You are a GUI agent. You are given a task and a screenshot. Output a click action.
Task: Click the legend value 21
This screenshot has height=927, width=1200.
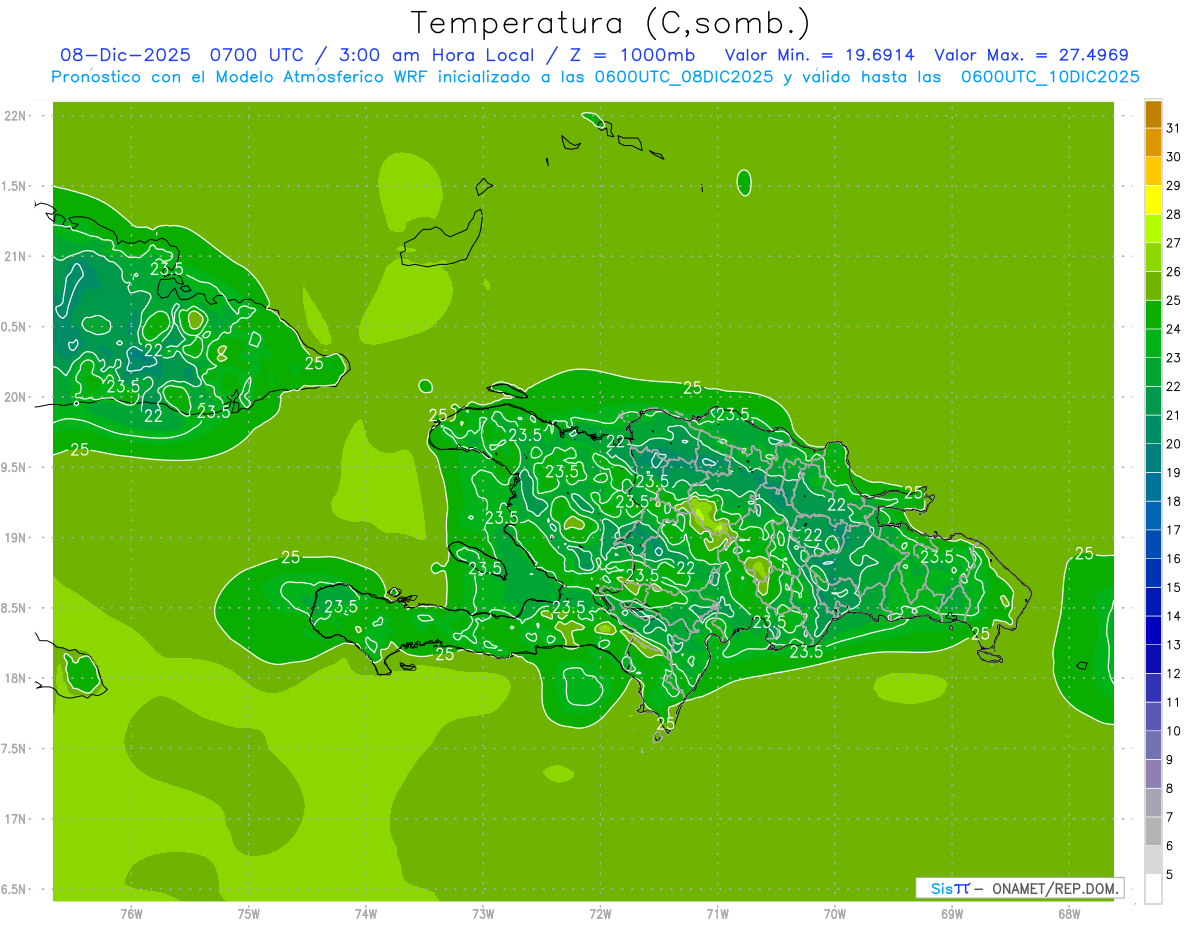pyautogui.click(x=1174, y=415)
